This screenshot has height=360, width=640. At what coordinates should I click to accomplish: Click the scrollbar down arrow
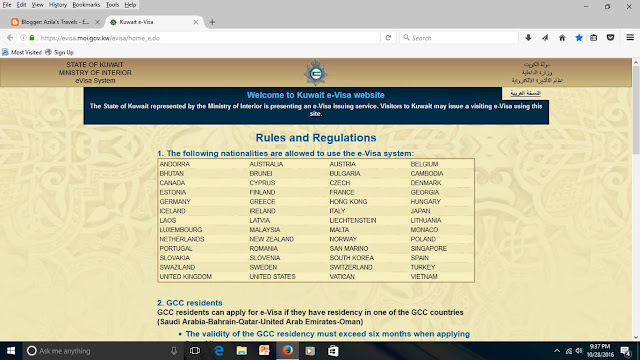pos(636,338)
